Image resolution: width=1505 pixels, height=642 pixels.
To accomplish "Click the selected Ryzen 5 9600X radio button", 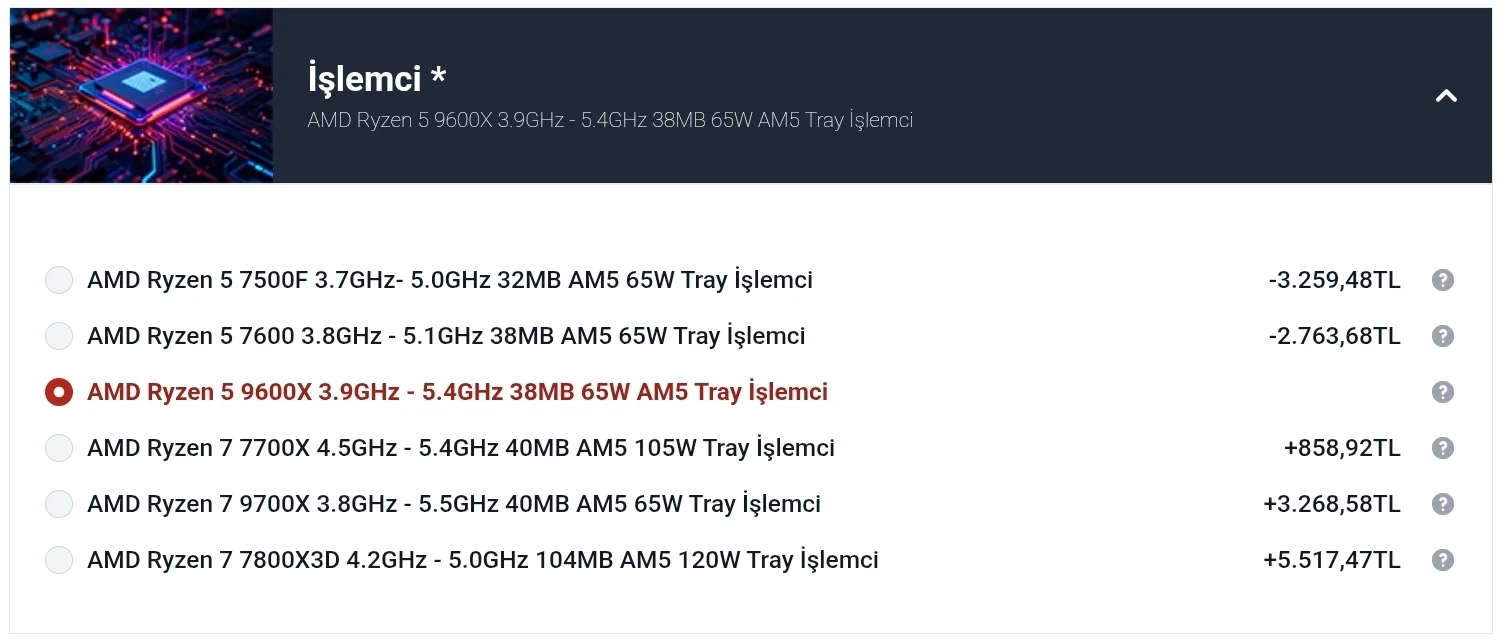I will [x=59, y=392].
